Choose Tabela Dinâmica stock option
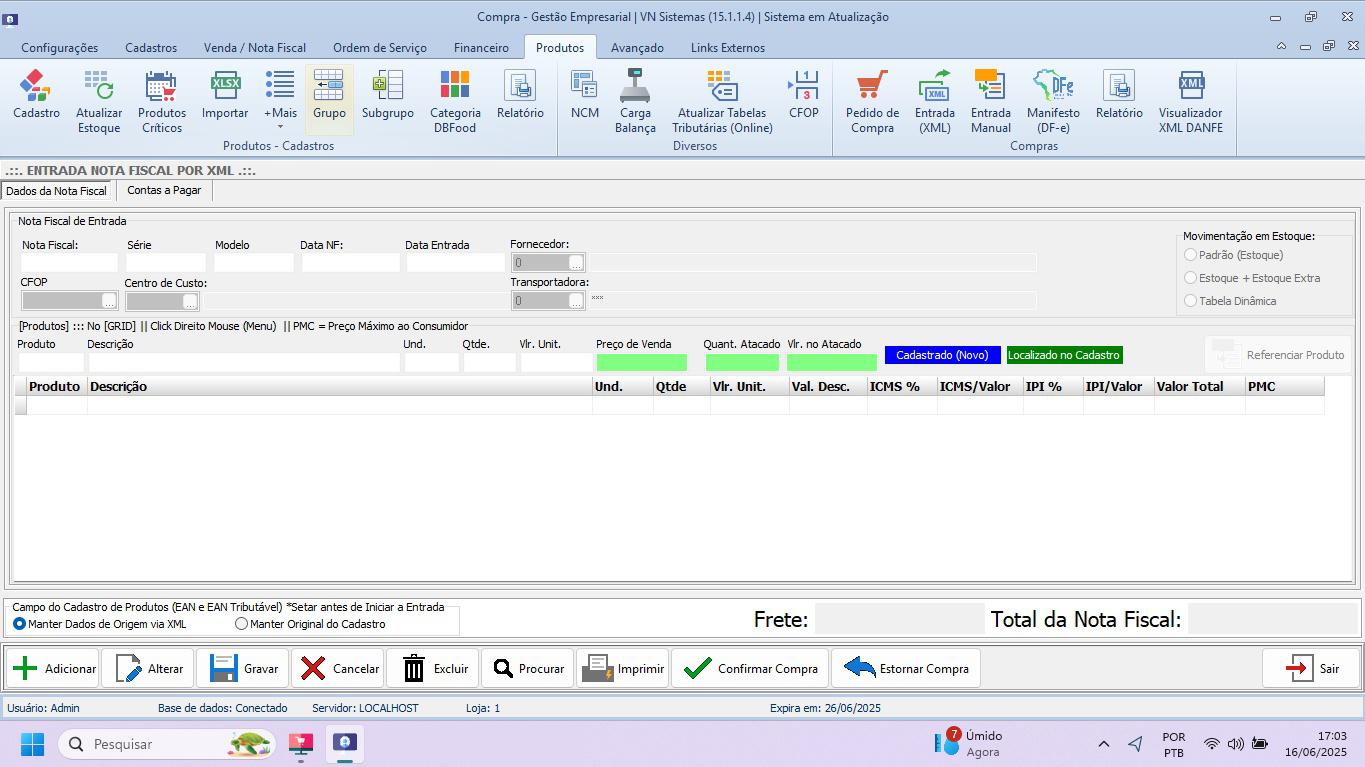The width and height of the screenshot is (1365, 767). pos(1190,301)
